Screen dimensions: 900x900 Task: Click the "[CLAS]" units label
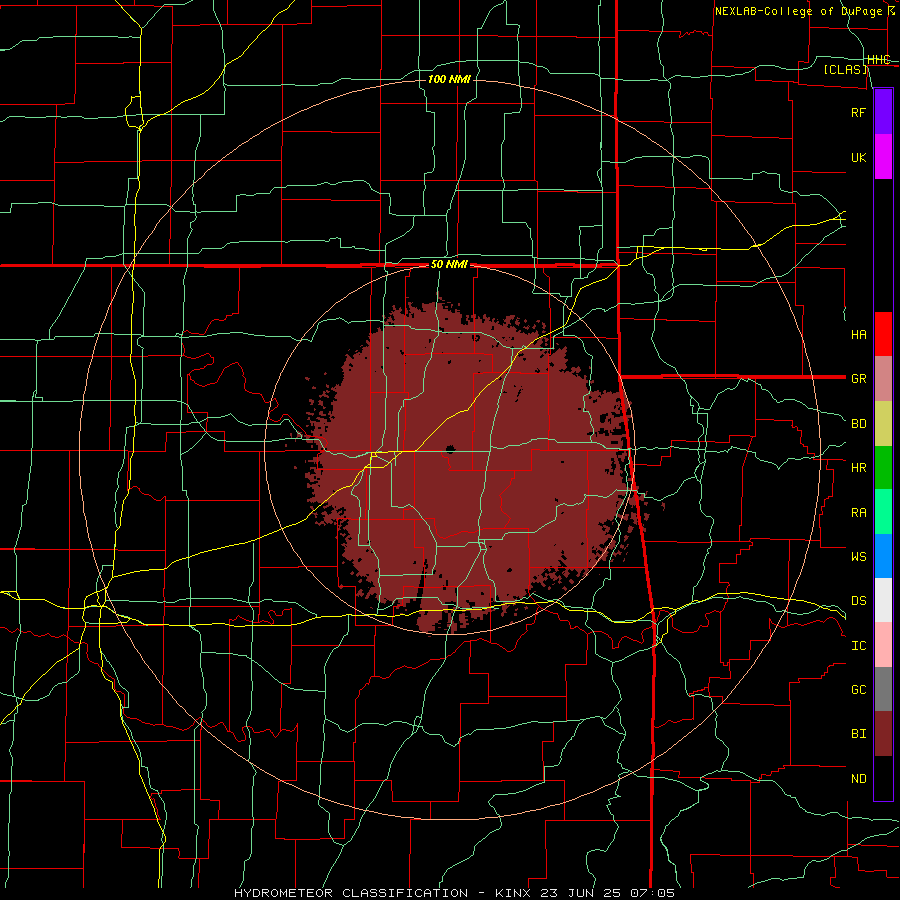[x=845, y=69]
